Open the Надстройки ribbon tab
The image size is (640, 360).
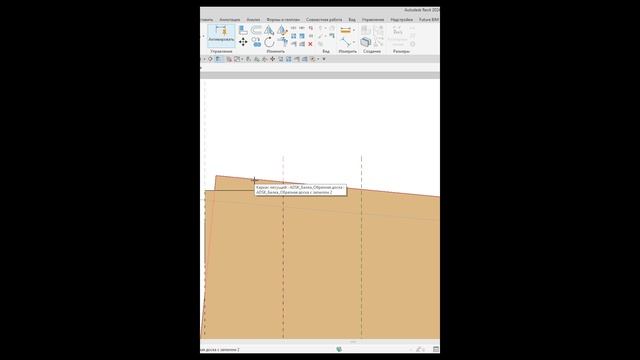(401, 20)
